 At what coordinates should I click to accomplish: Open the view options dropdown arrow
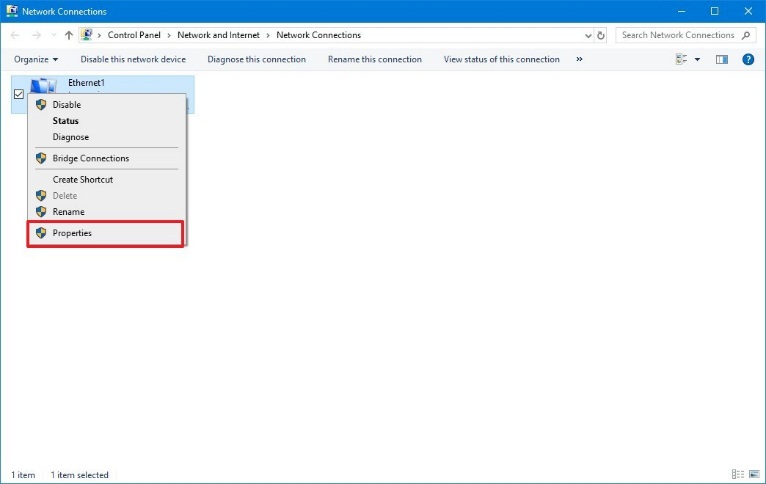tap(697, 60)
